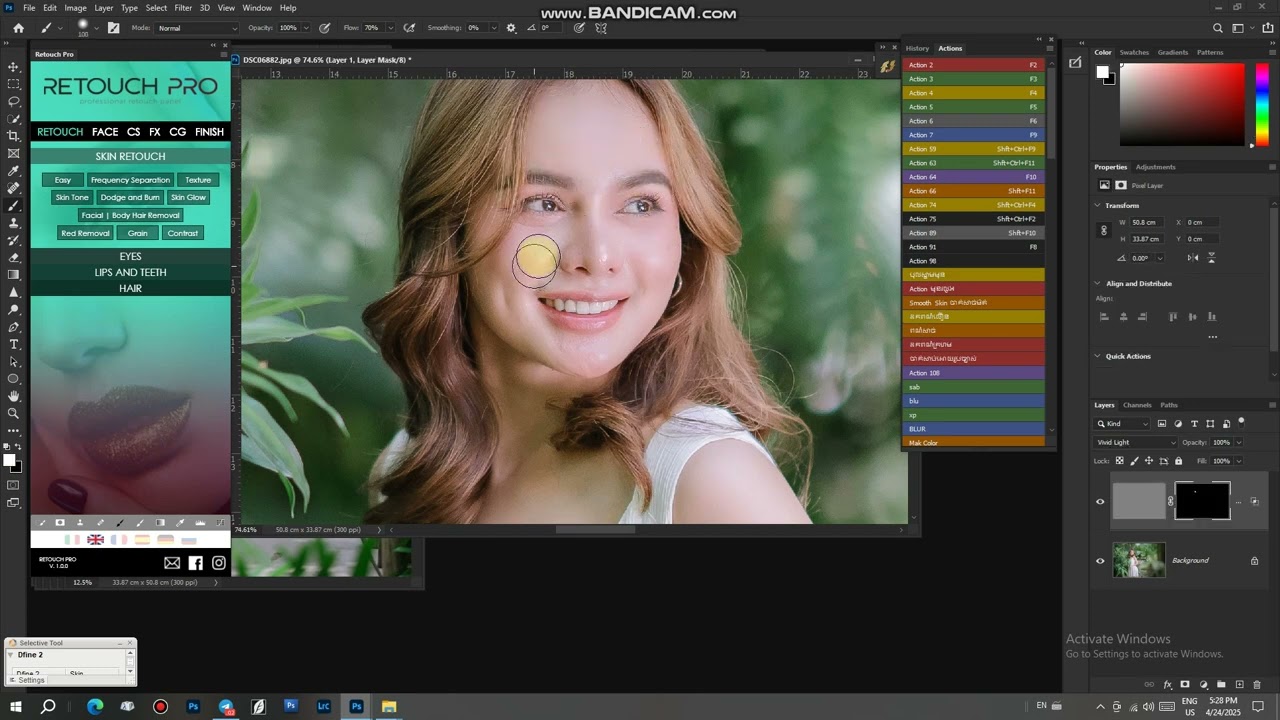This screenshot has height=720, width=1280.
Task: Open the Vivid Light blend mode dropdown
Action: (x=1136, y=442)
